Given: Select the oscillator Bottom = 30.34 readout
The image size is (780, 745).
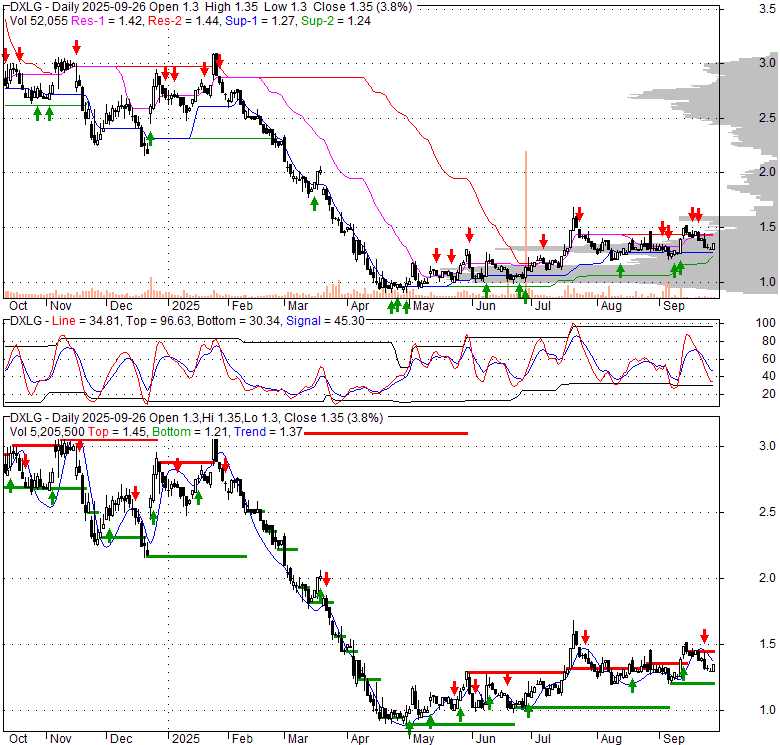Looking at the screenshot, I should [x=238, y=321].
